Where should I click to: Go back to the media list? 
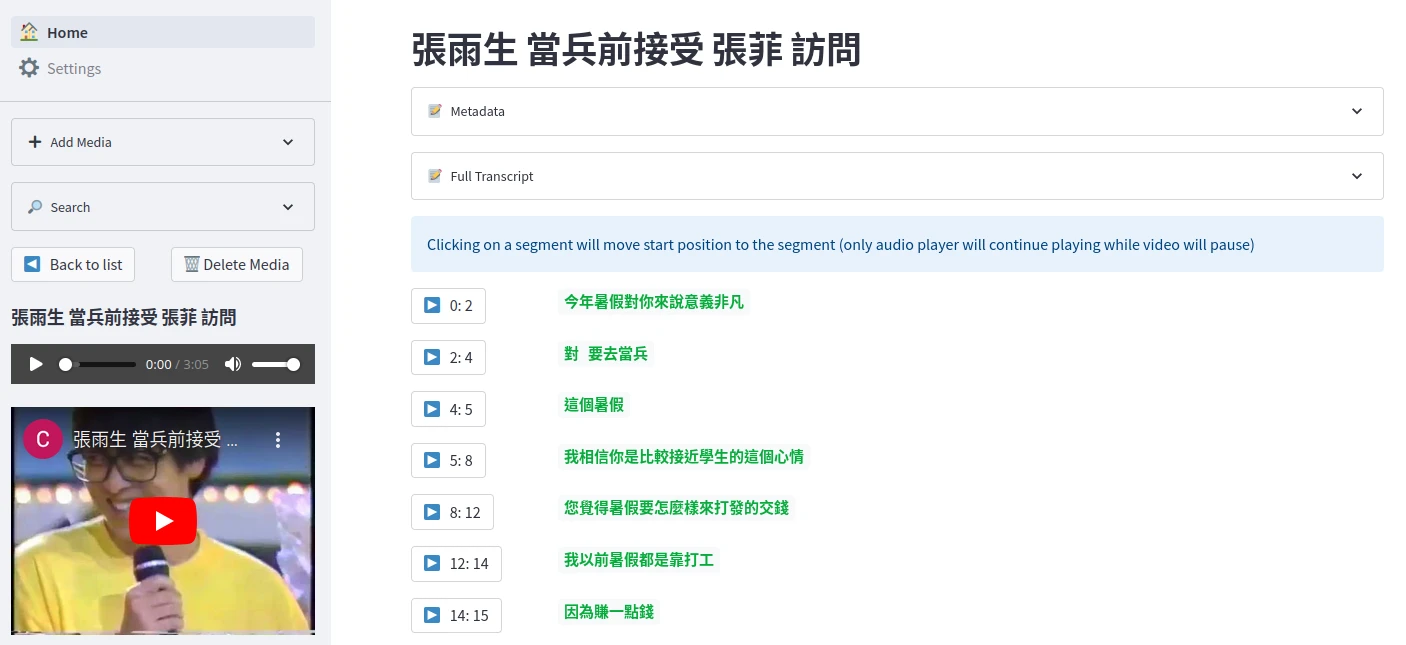click(73, 265)
